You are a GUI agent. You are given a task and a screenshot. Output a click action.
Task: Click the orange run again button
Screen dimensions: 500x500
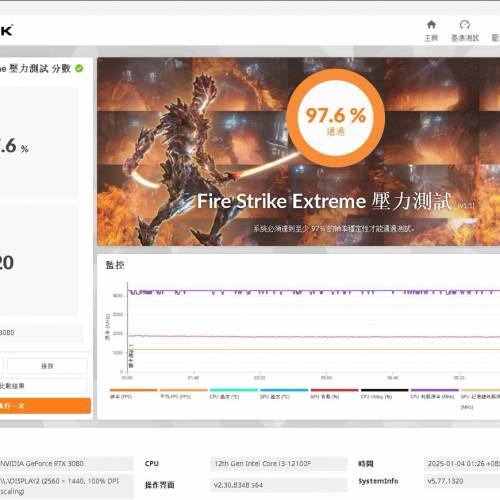[45, 406]
